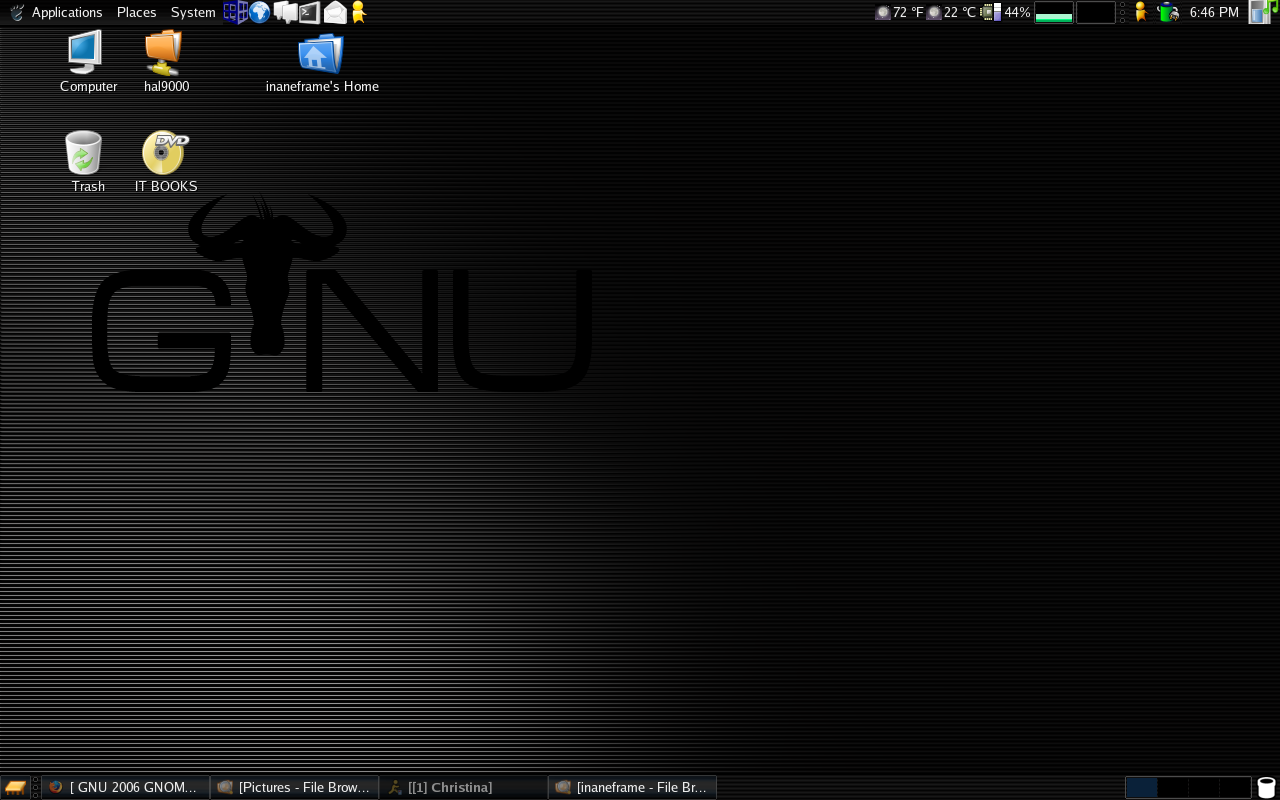Image resolution: width=1280 pixels, height=800 pixels.
Task: Open the System menu
Action: pyautogui.click(x=193, y=12)
